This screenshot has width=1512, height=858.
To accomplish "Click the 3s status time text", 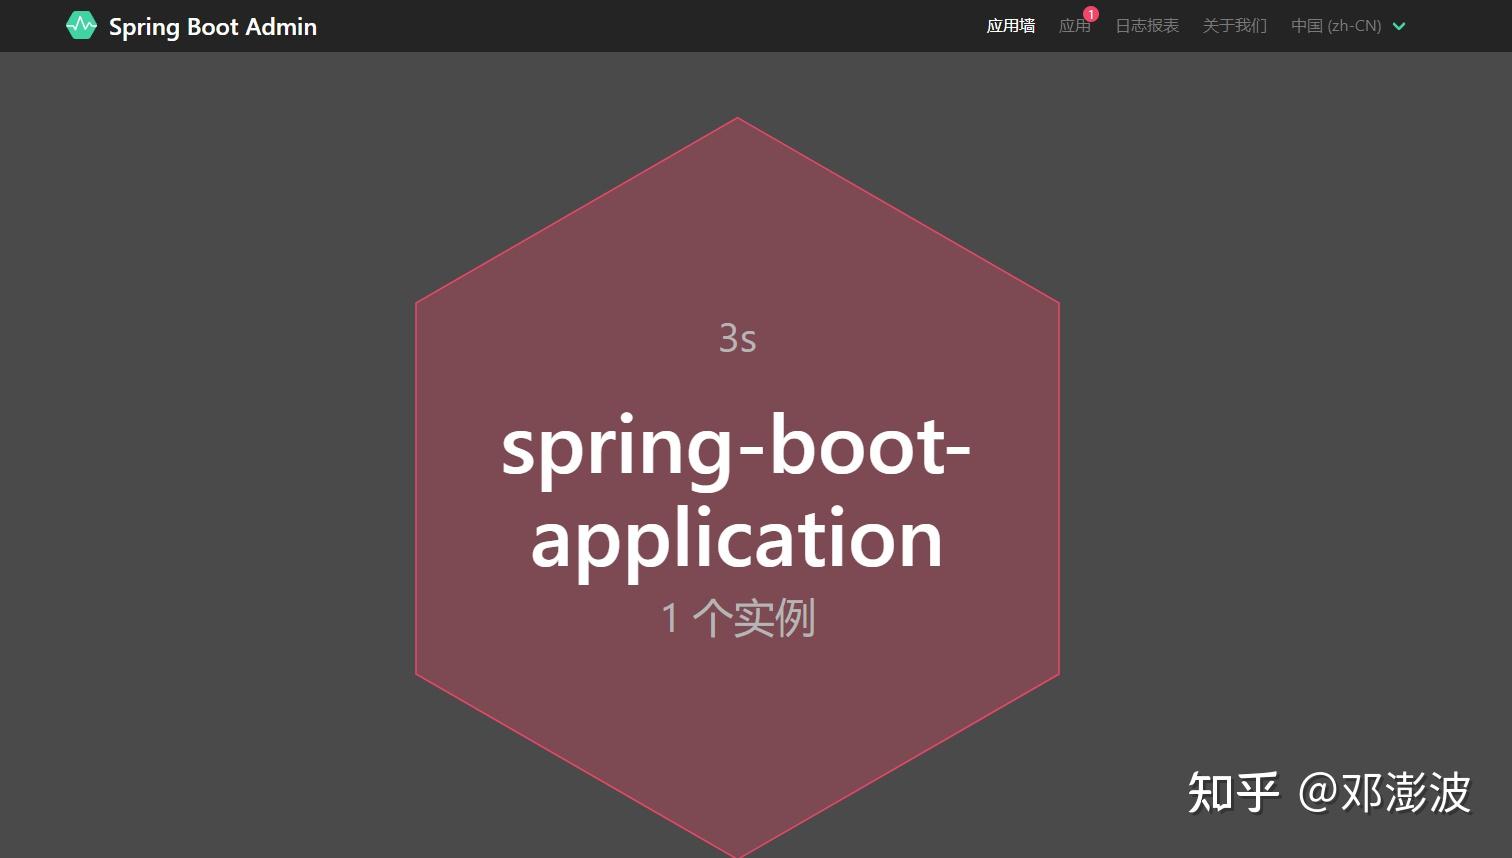I will (738, 338).
